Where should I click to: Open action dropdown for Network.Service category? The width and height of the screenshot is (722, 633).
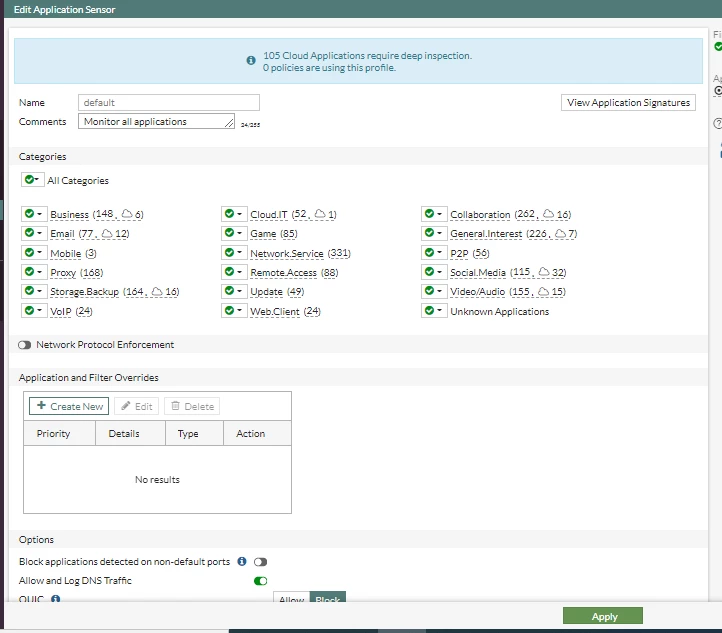[x=234, y=253]
